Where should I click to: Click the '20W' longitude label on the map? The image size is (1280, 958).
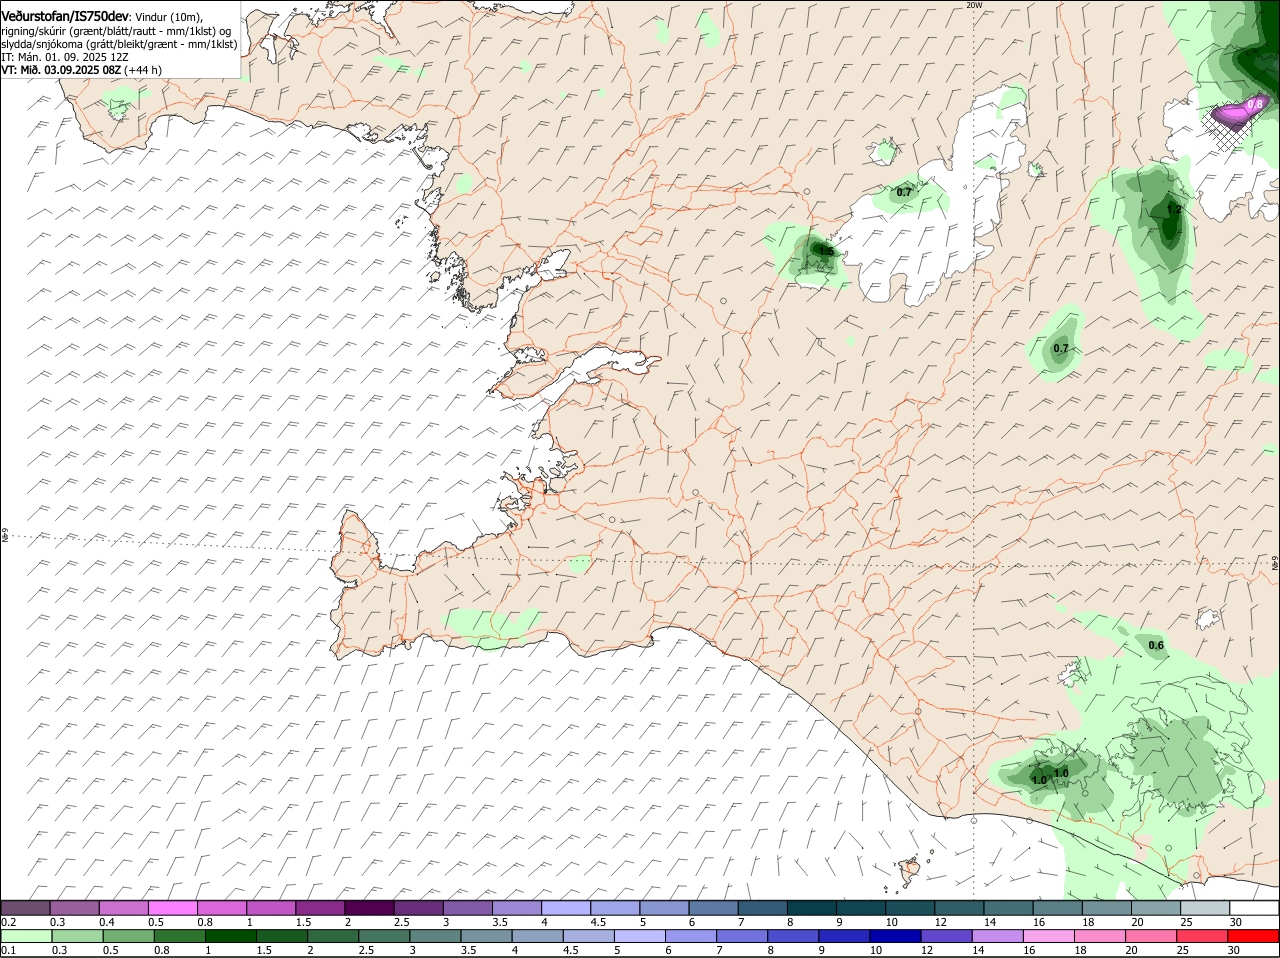click(974, 5)
